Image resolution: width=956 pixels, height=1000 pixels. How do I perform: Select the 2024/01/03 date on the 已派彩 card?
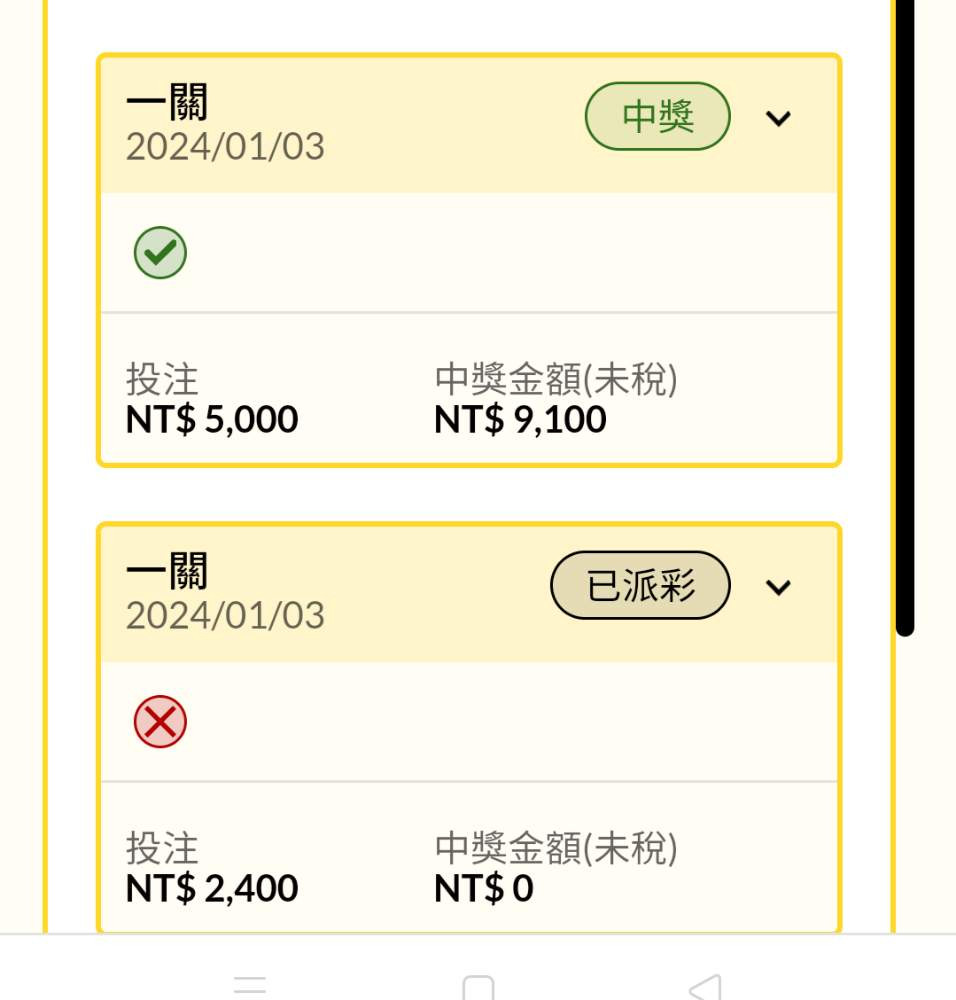coord(225,615)
